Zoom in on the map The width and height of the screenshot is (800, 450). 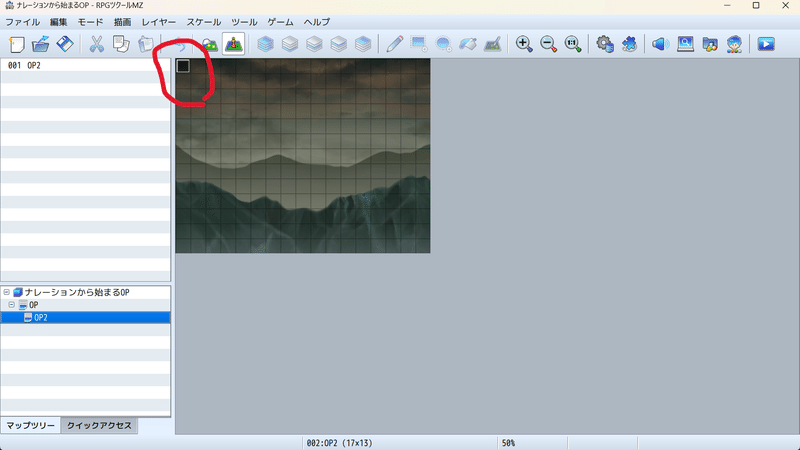[524, 44]
